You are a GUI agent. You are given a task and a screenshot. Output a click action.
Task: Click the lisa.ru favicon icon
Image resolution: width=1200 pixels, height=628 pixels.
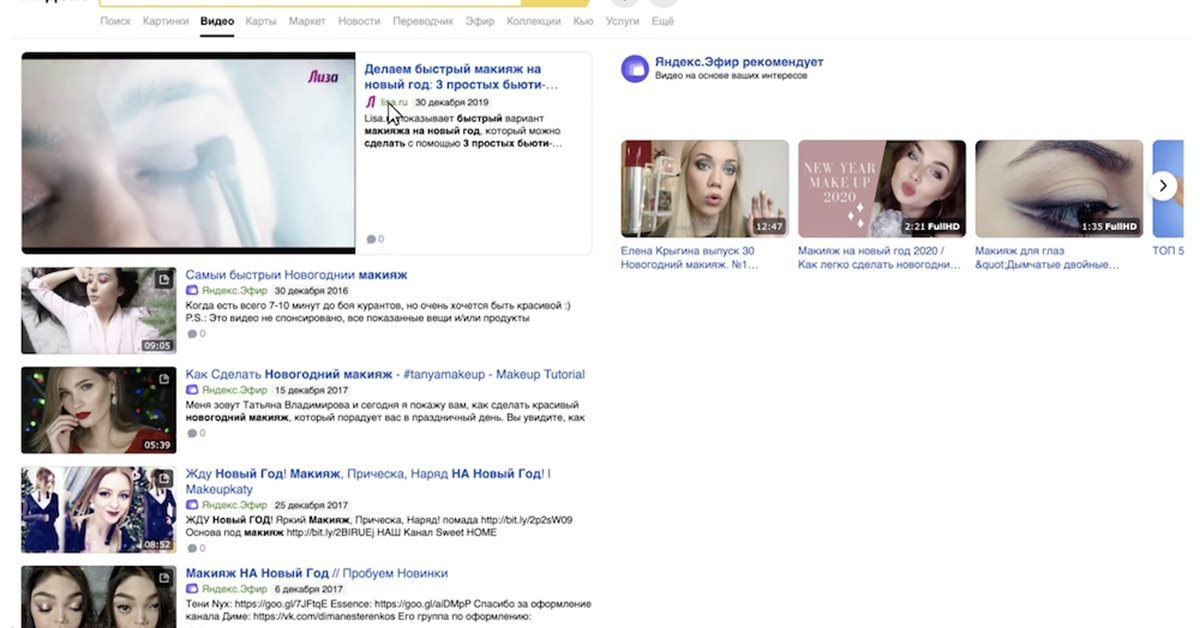pos(370,102)
